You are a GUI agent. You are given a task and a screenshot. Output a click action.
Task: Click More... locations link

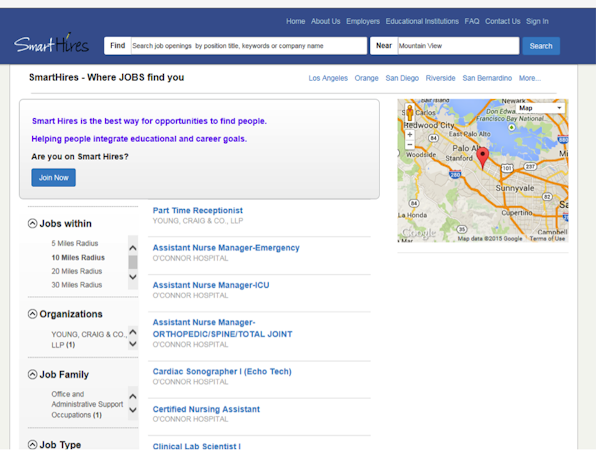pos(529,78)
